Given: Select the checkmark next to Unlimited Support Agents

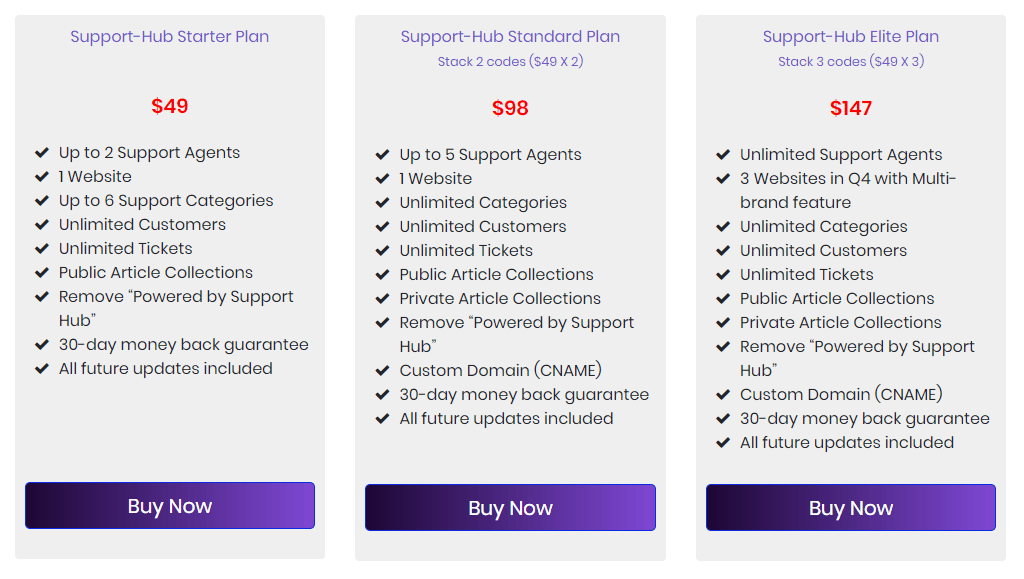Looking at the screenshot, I should [723, 154].
